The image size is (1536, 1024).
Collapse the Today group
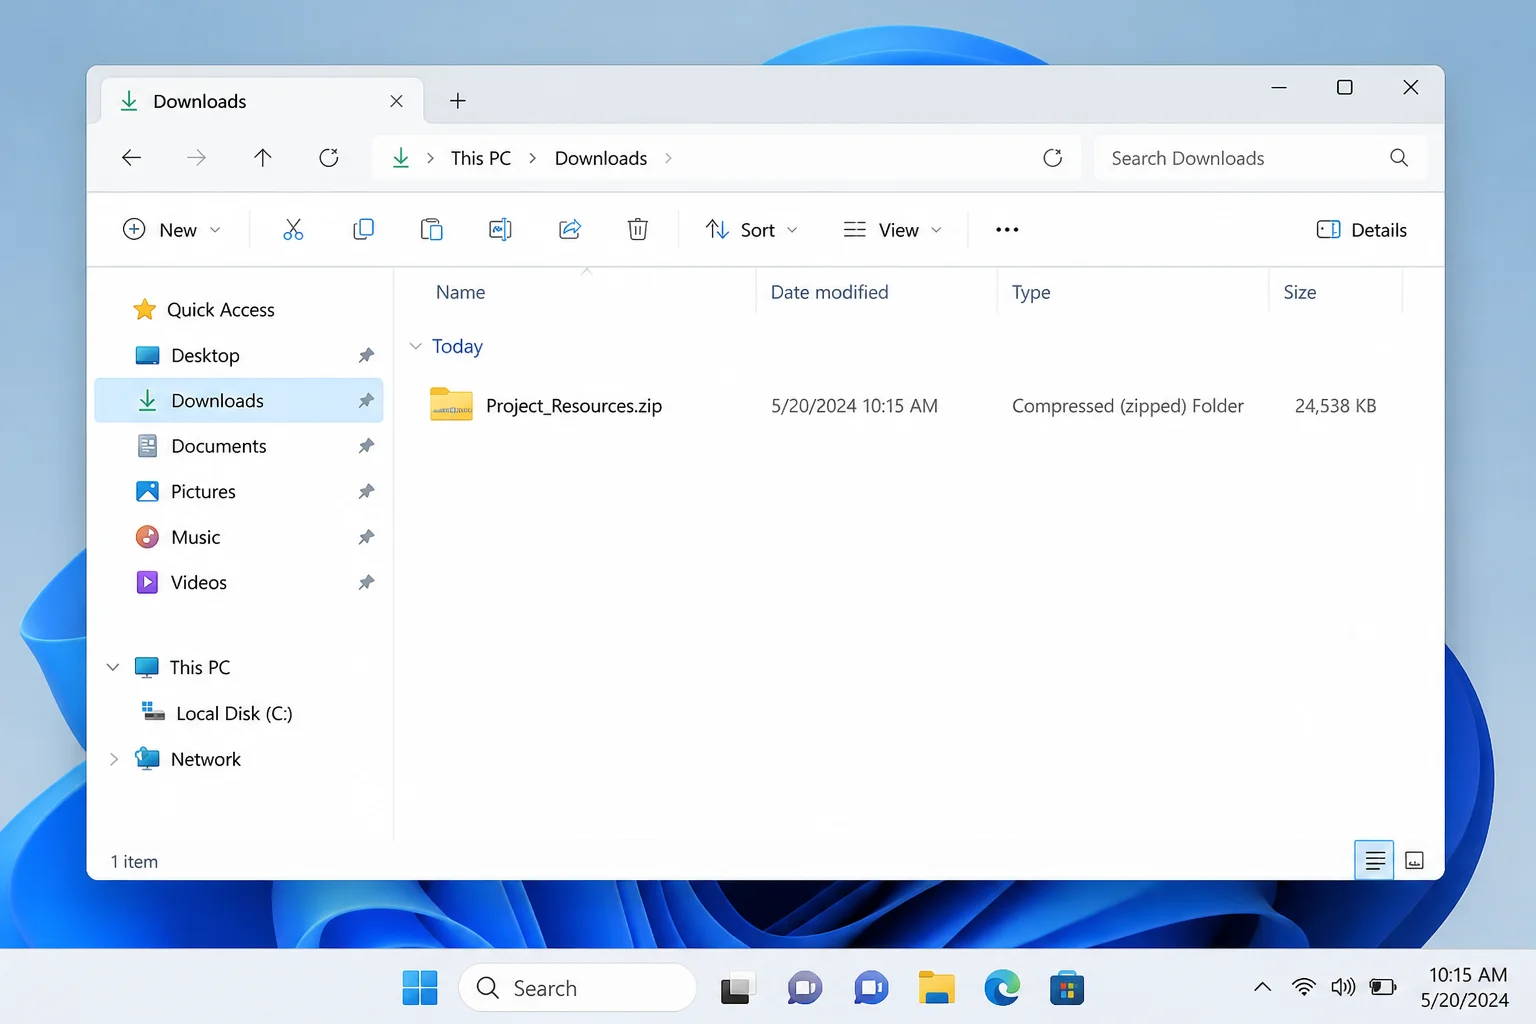[416, 346]
